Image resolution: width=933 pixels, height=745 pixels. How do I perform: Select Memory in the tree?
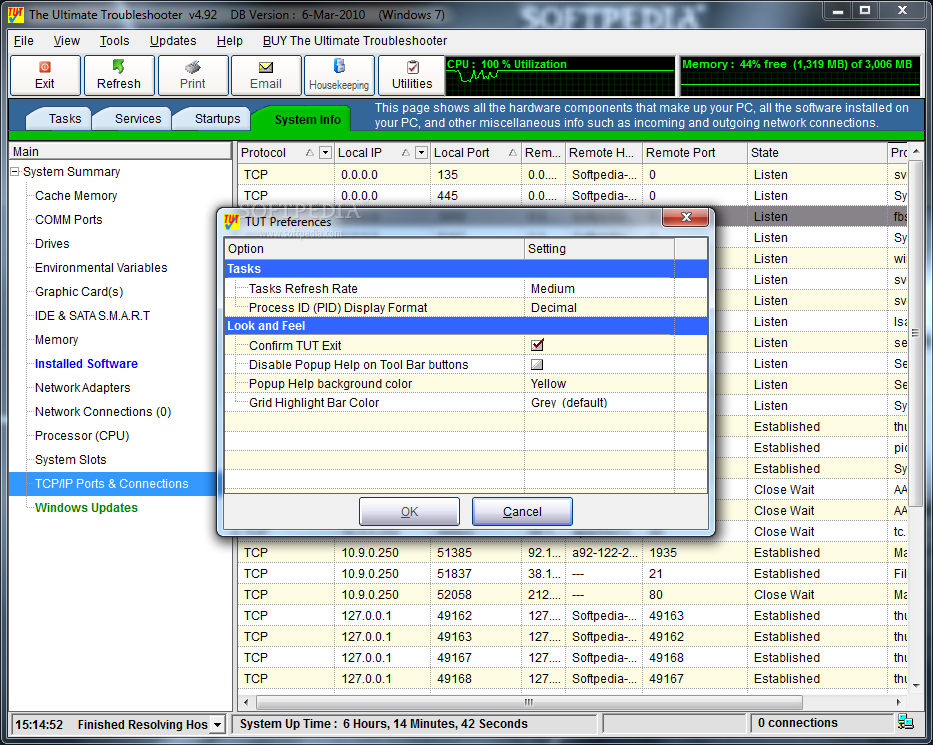coord(57,340)
